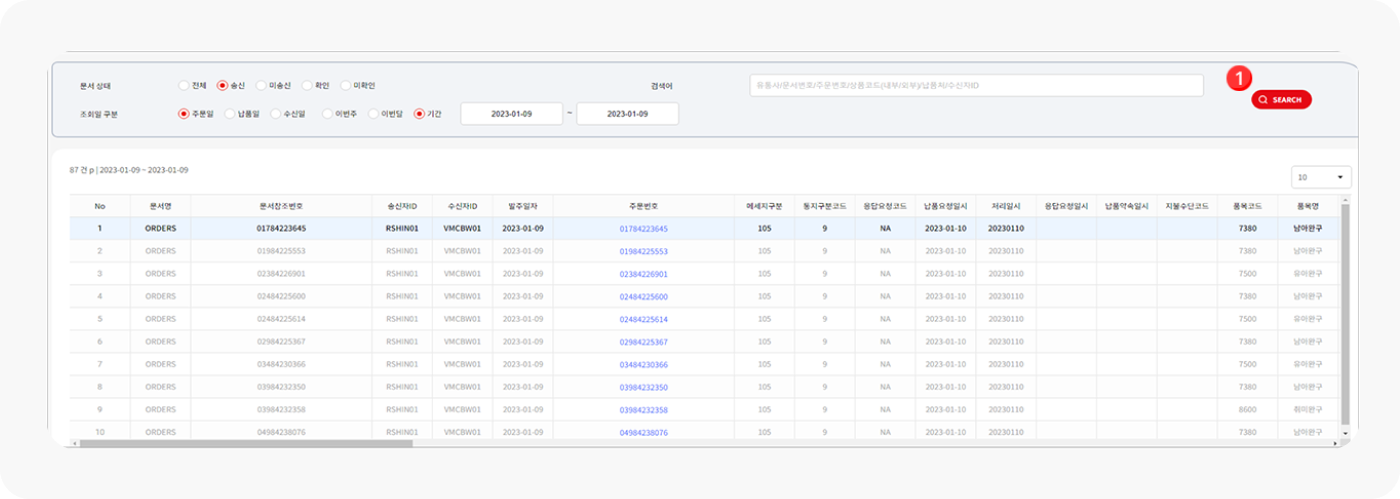This screenshot has height=499, width=1400.
Task: Click the table's vertical scrollbar down arrow
Action: click(1345, 433)
